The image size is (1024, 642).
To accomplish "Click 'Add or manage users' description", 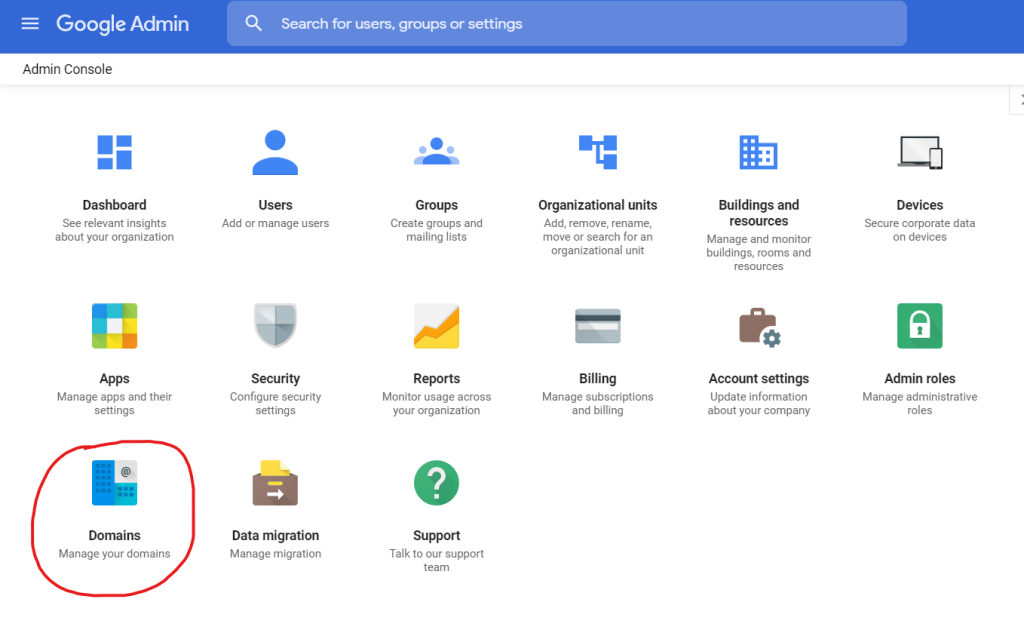I will click(275, 223).
